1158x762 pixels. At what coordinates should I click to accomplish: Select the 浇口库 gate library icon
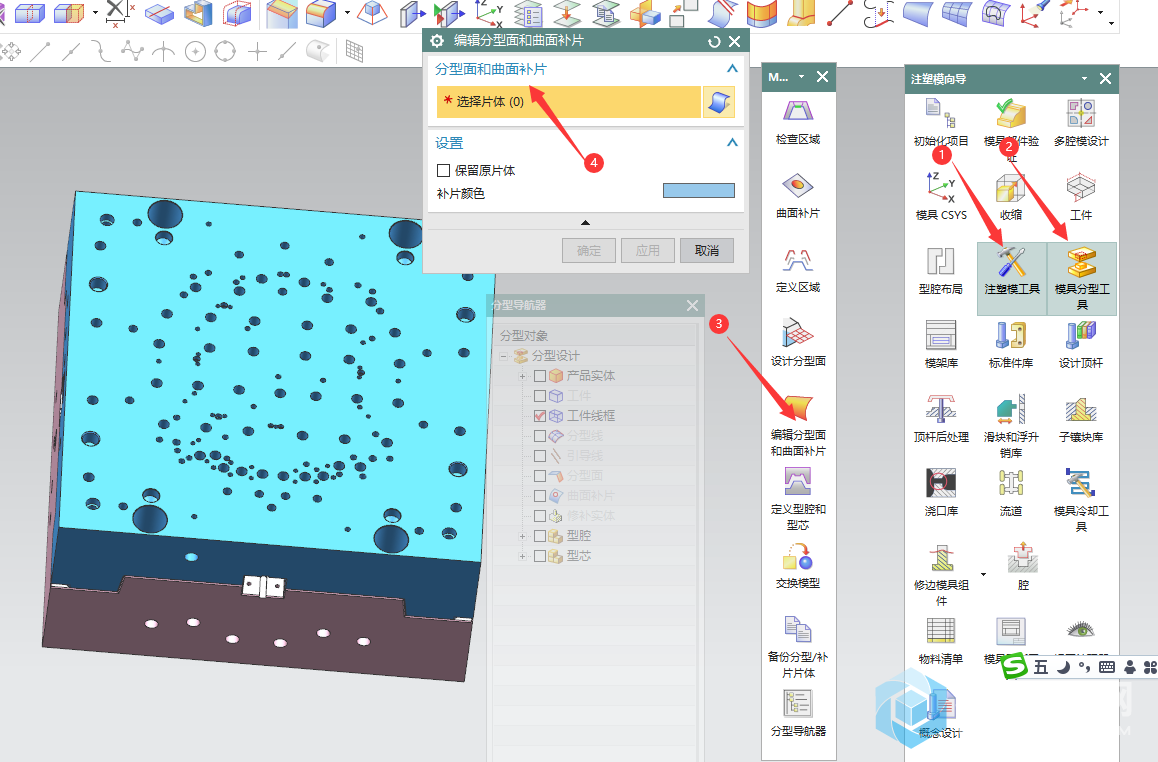tap(941, 484)
